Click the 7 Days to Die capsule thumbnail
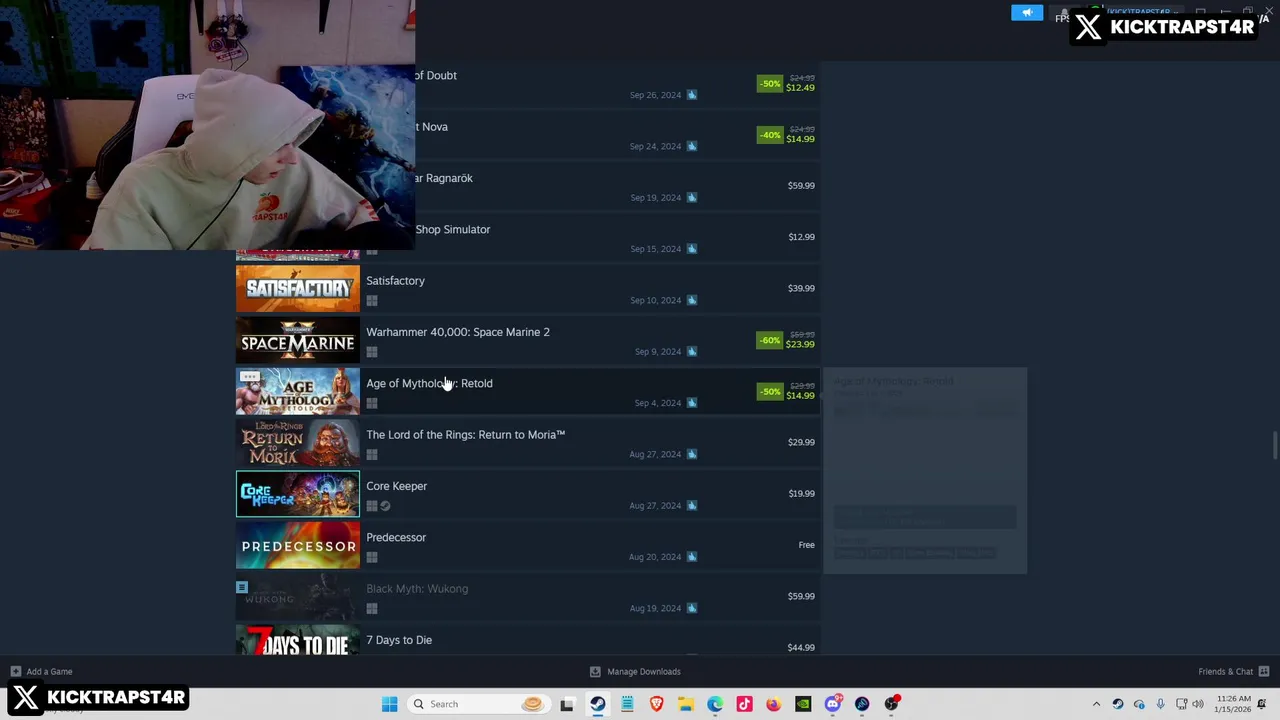 coord(298,640)
